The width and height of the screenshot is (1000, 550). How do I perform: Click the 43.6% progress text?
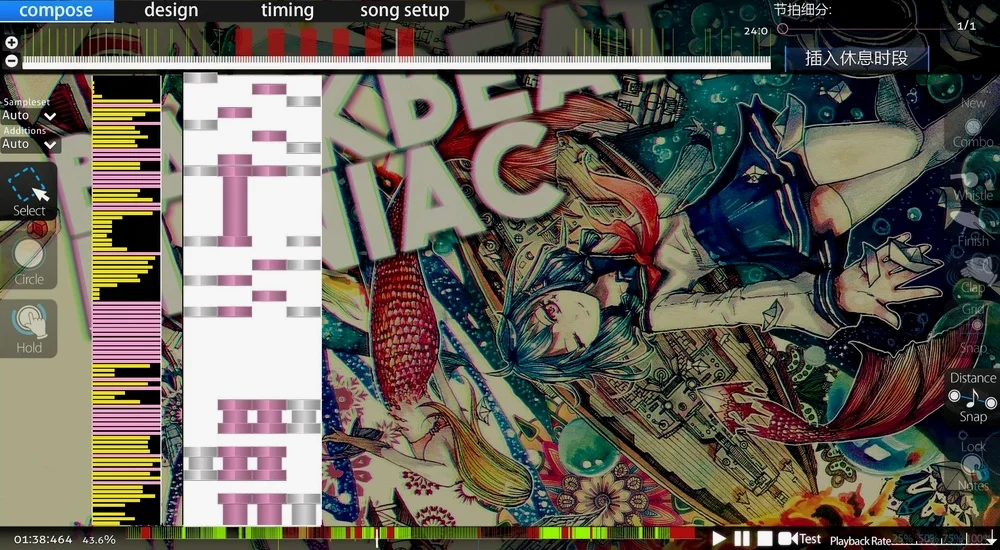(99, 540)
